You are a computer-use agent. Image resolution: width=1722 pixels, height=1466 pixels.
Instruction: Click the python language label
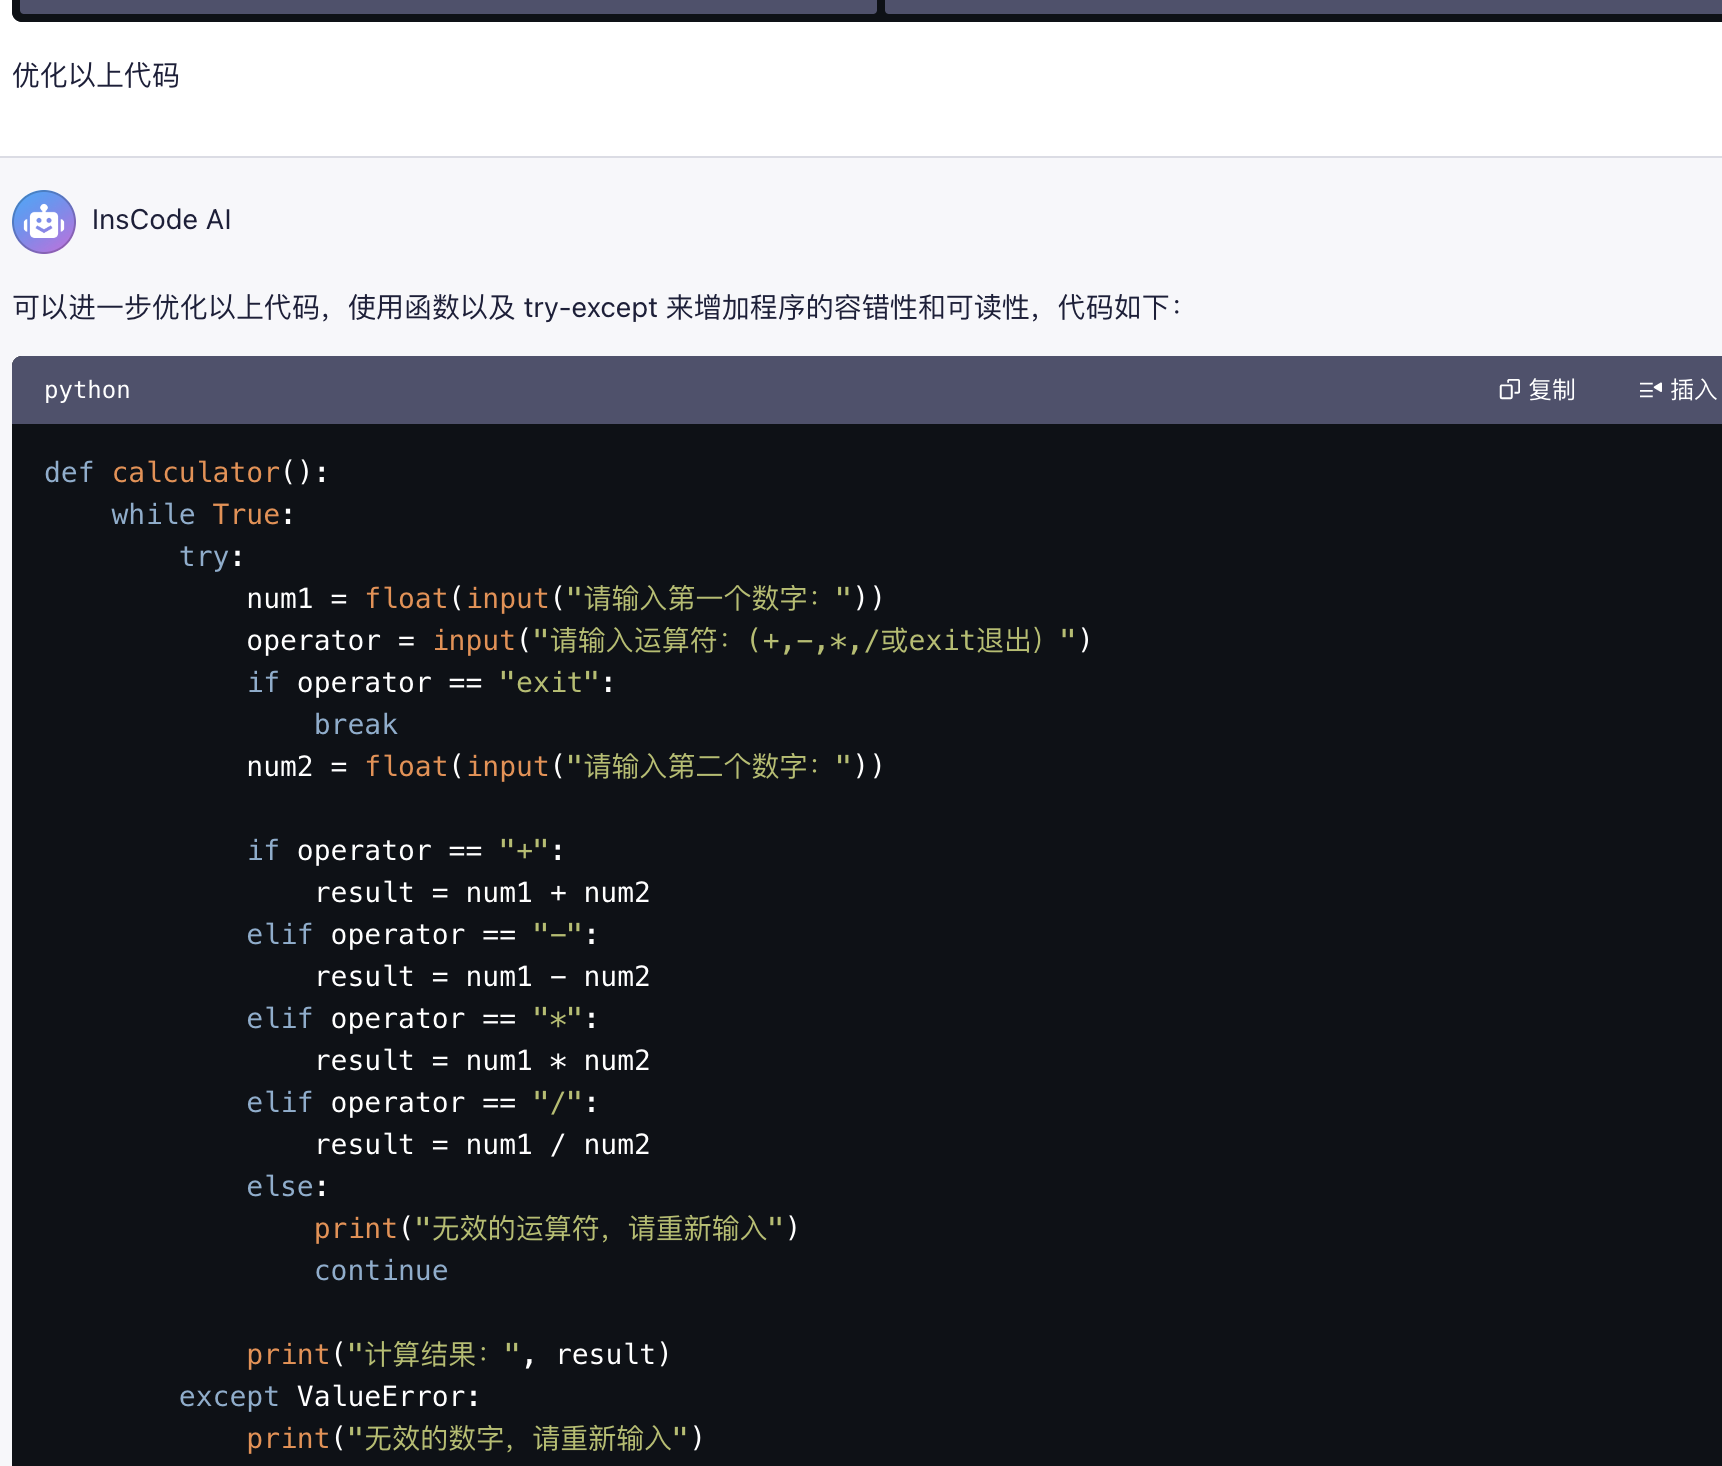(x=87, y=390)
